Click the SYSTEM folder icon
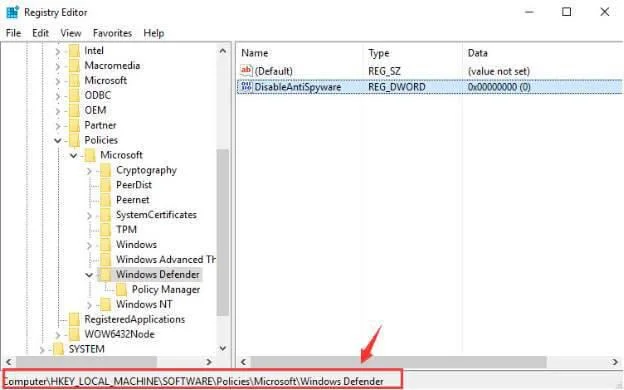 pyautogui.click(x=58, y=349)
